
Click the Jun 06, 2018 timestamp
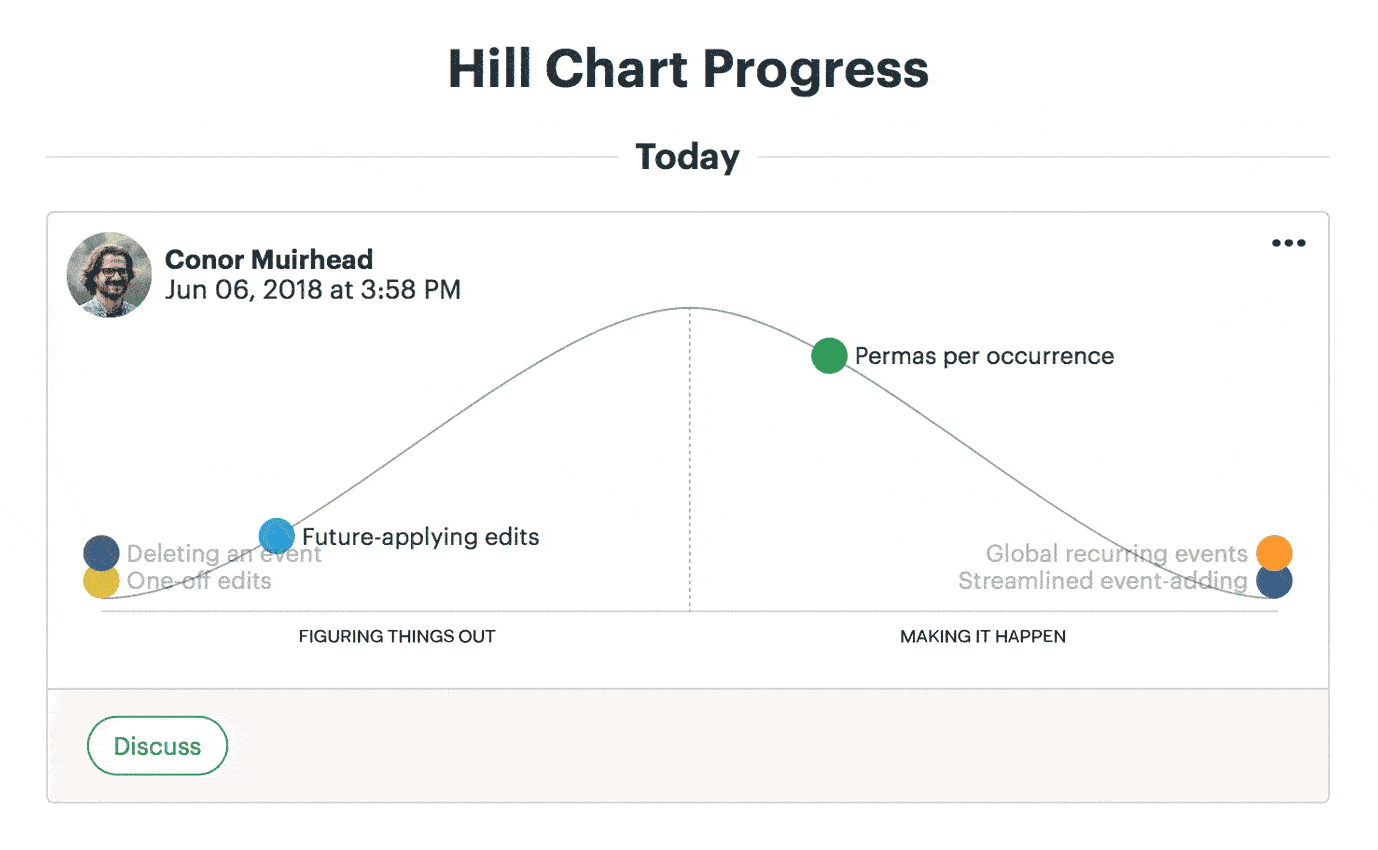[313, 291]
